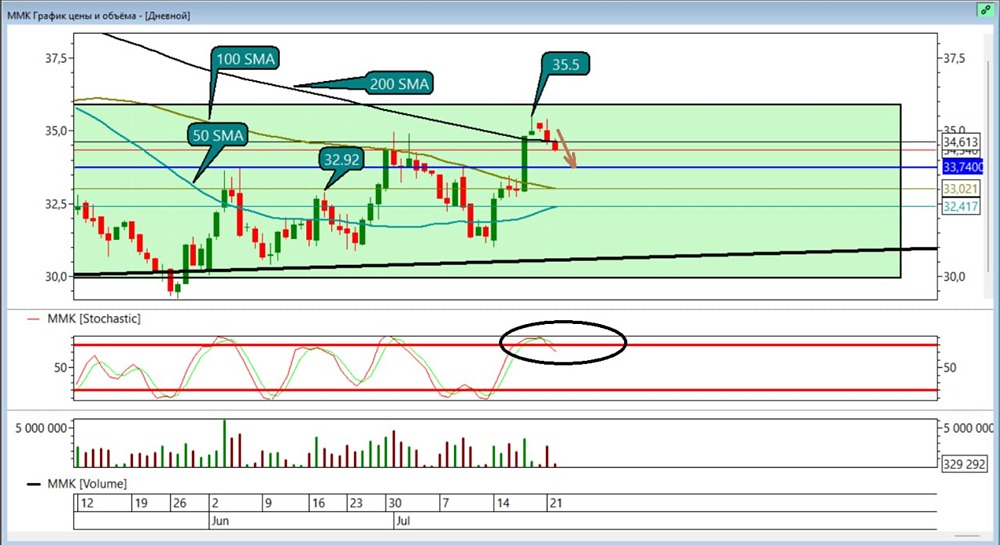Click date label 12 on time axis

87,503
